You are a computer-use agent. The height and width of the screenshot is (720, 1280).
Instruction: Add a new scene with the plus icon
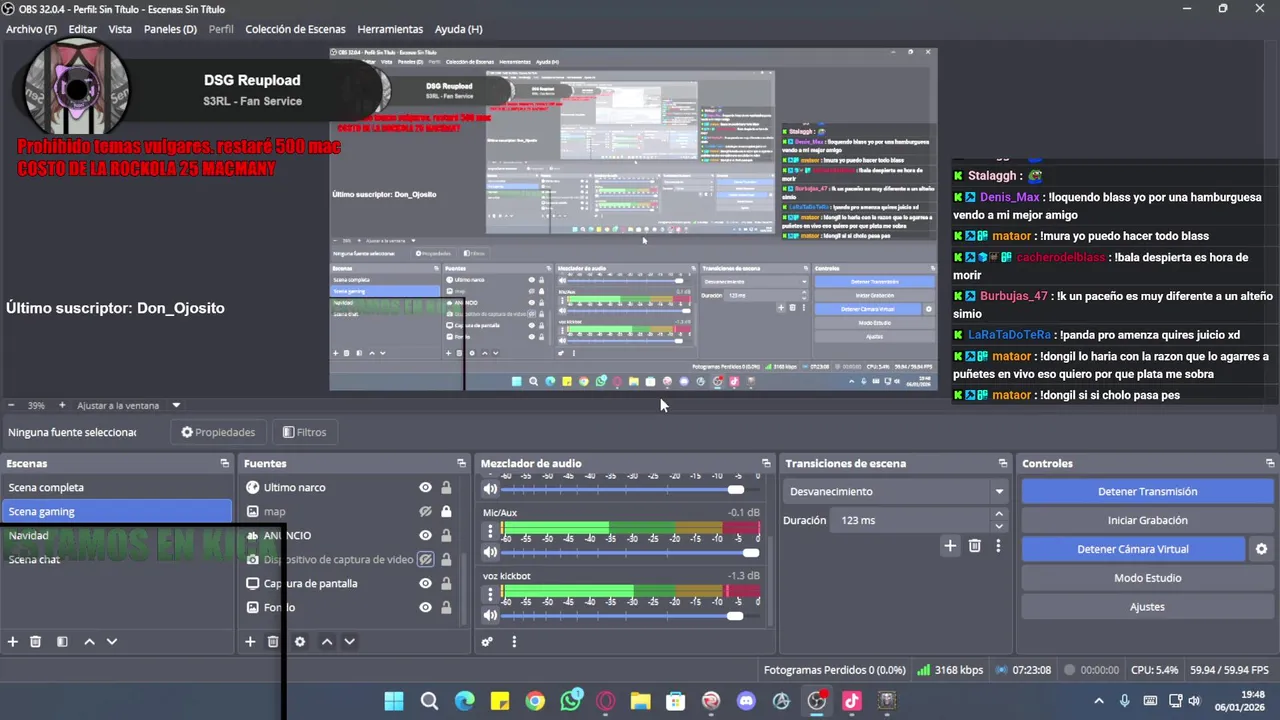(13, 641)
